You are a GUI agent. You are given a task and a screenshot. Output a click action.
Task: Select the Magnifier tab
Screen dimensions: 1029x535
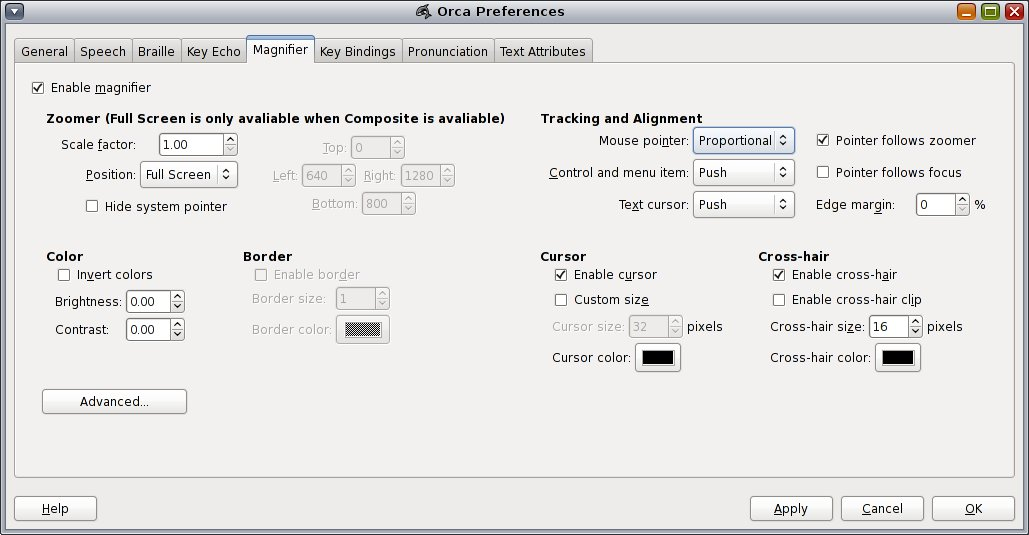coord(280,49)
